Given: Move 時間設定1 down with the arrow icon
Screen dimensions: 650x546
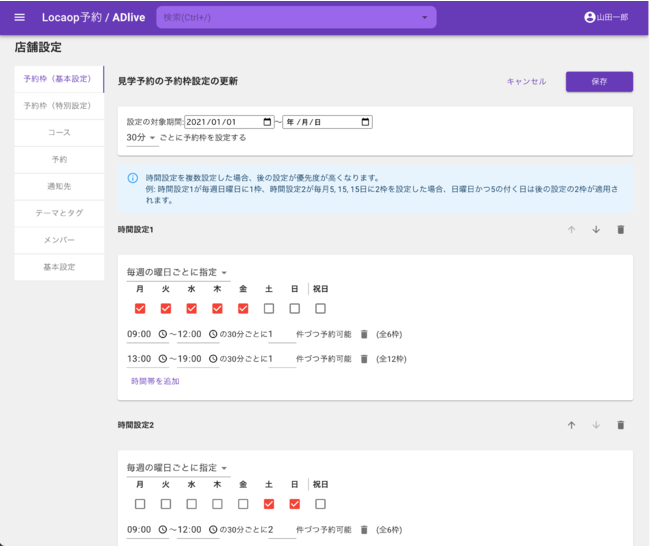Looking at the screenshot, I should coord(596,230).
